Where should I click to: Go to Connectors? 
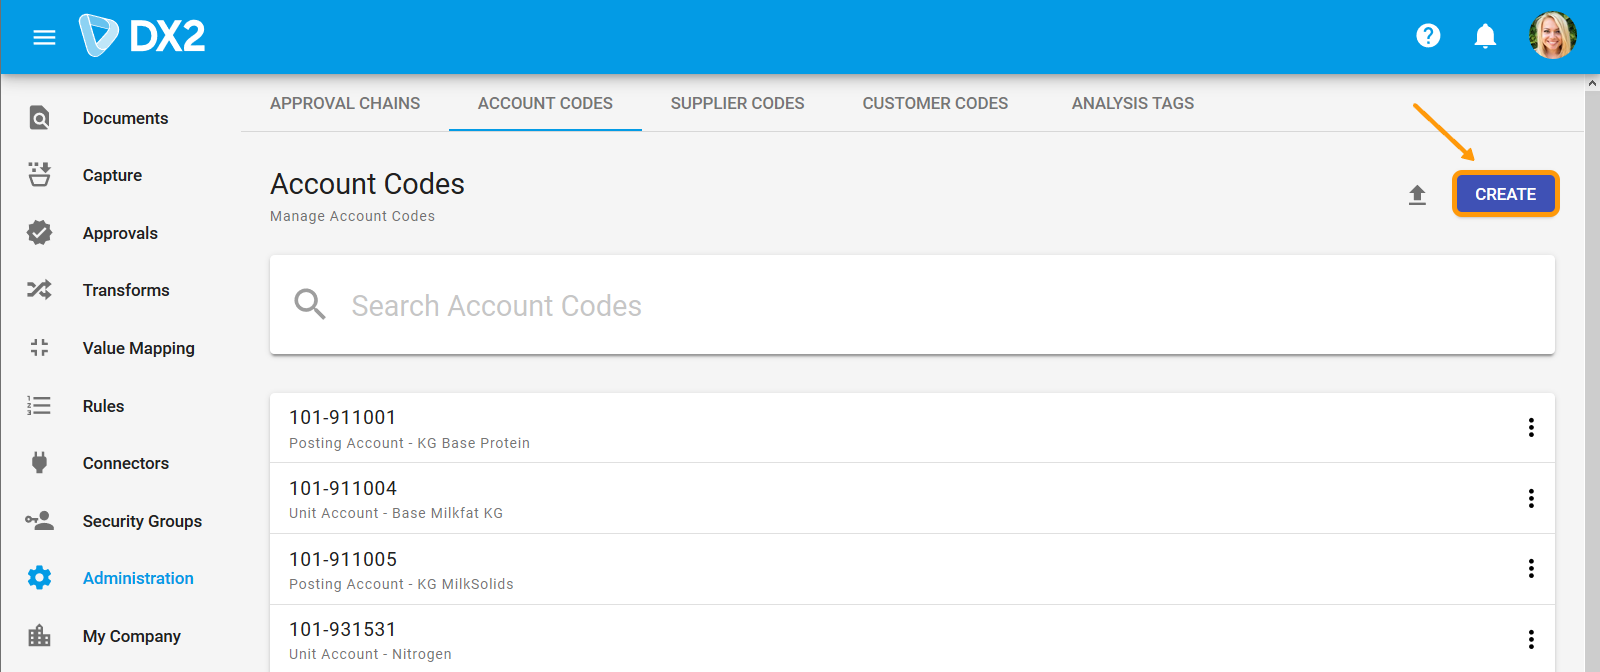126,463
